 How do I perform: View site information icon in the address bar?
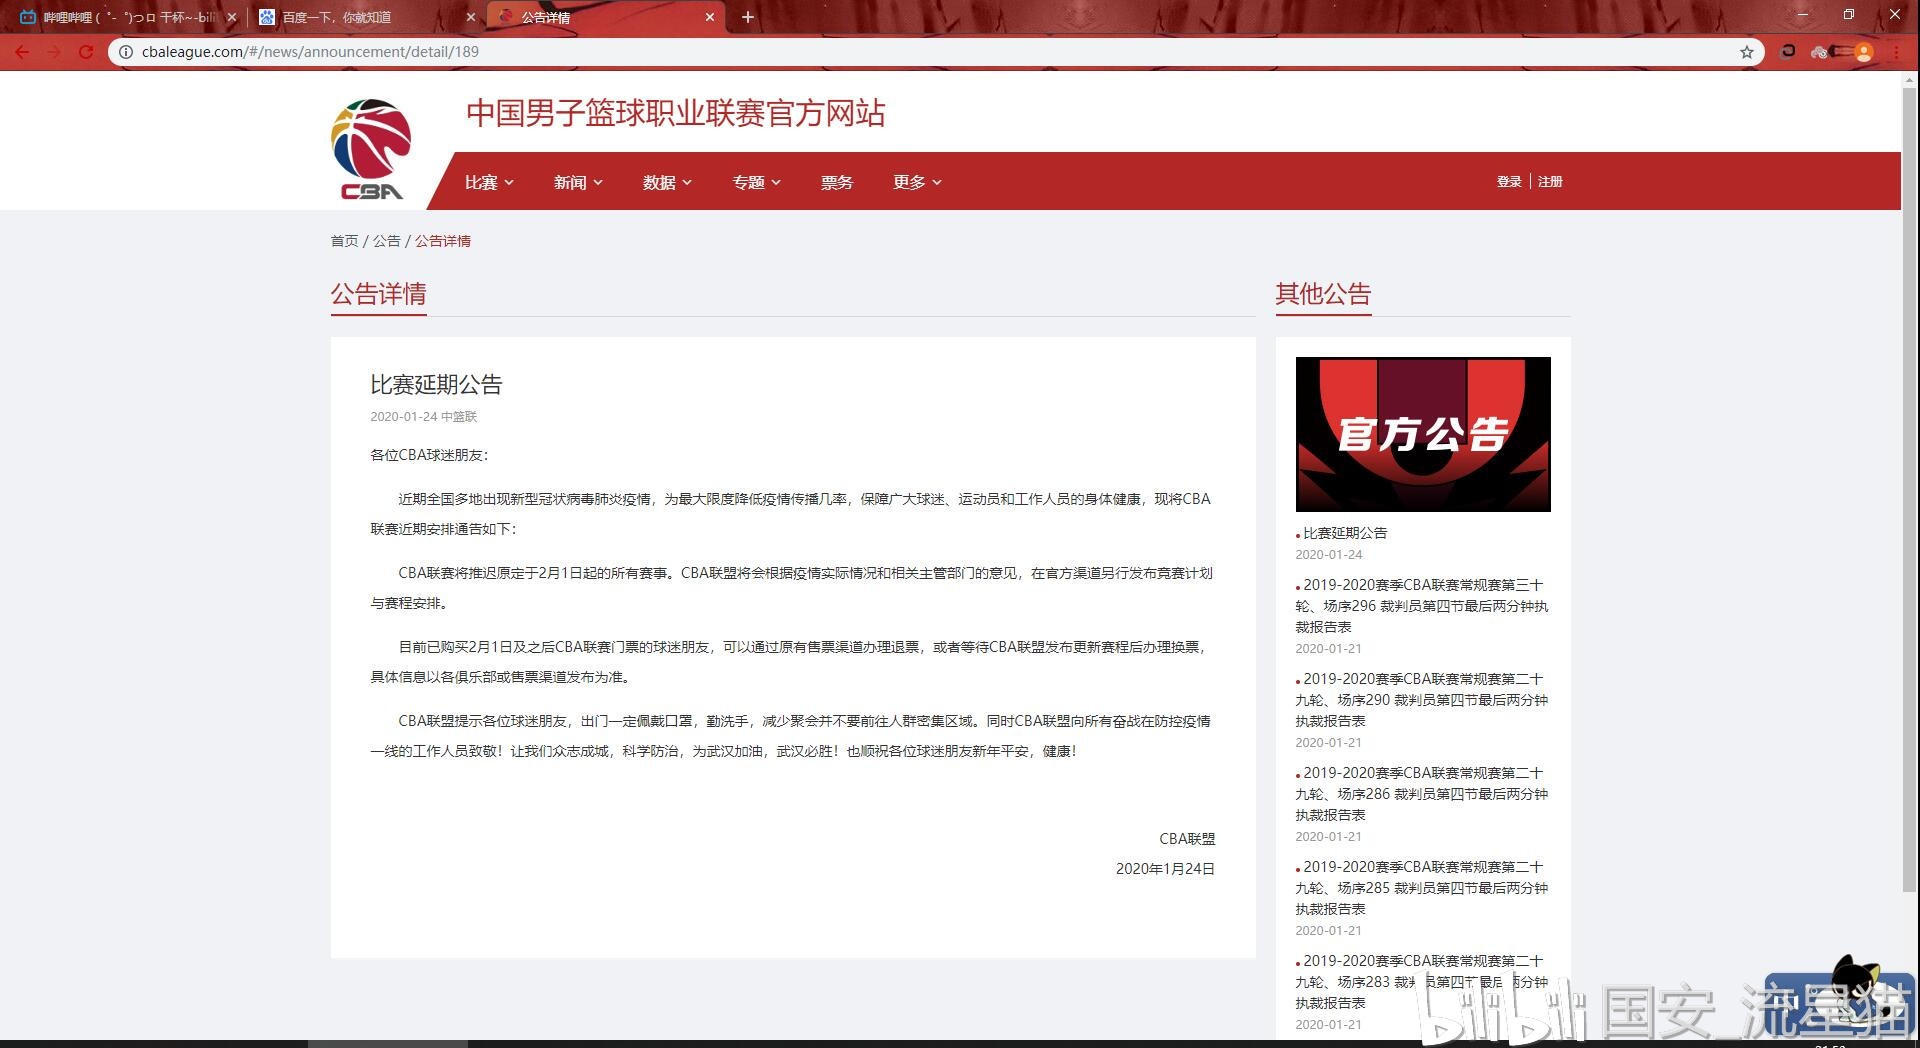126,52
